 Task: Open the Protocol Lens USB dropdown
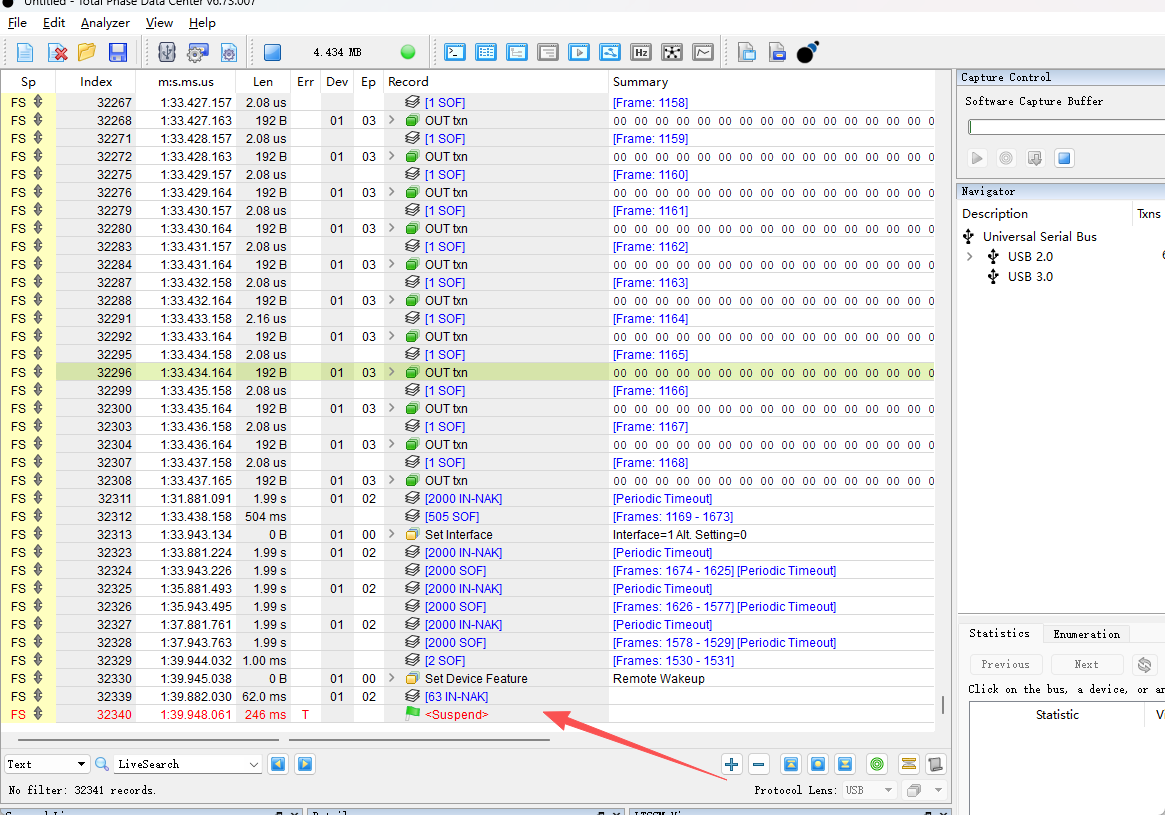tap(869, 790)
